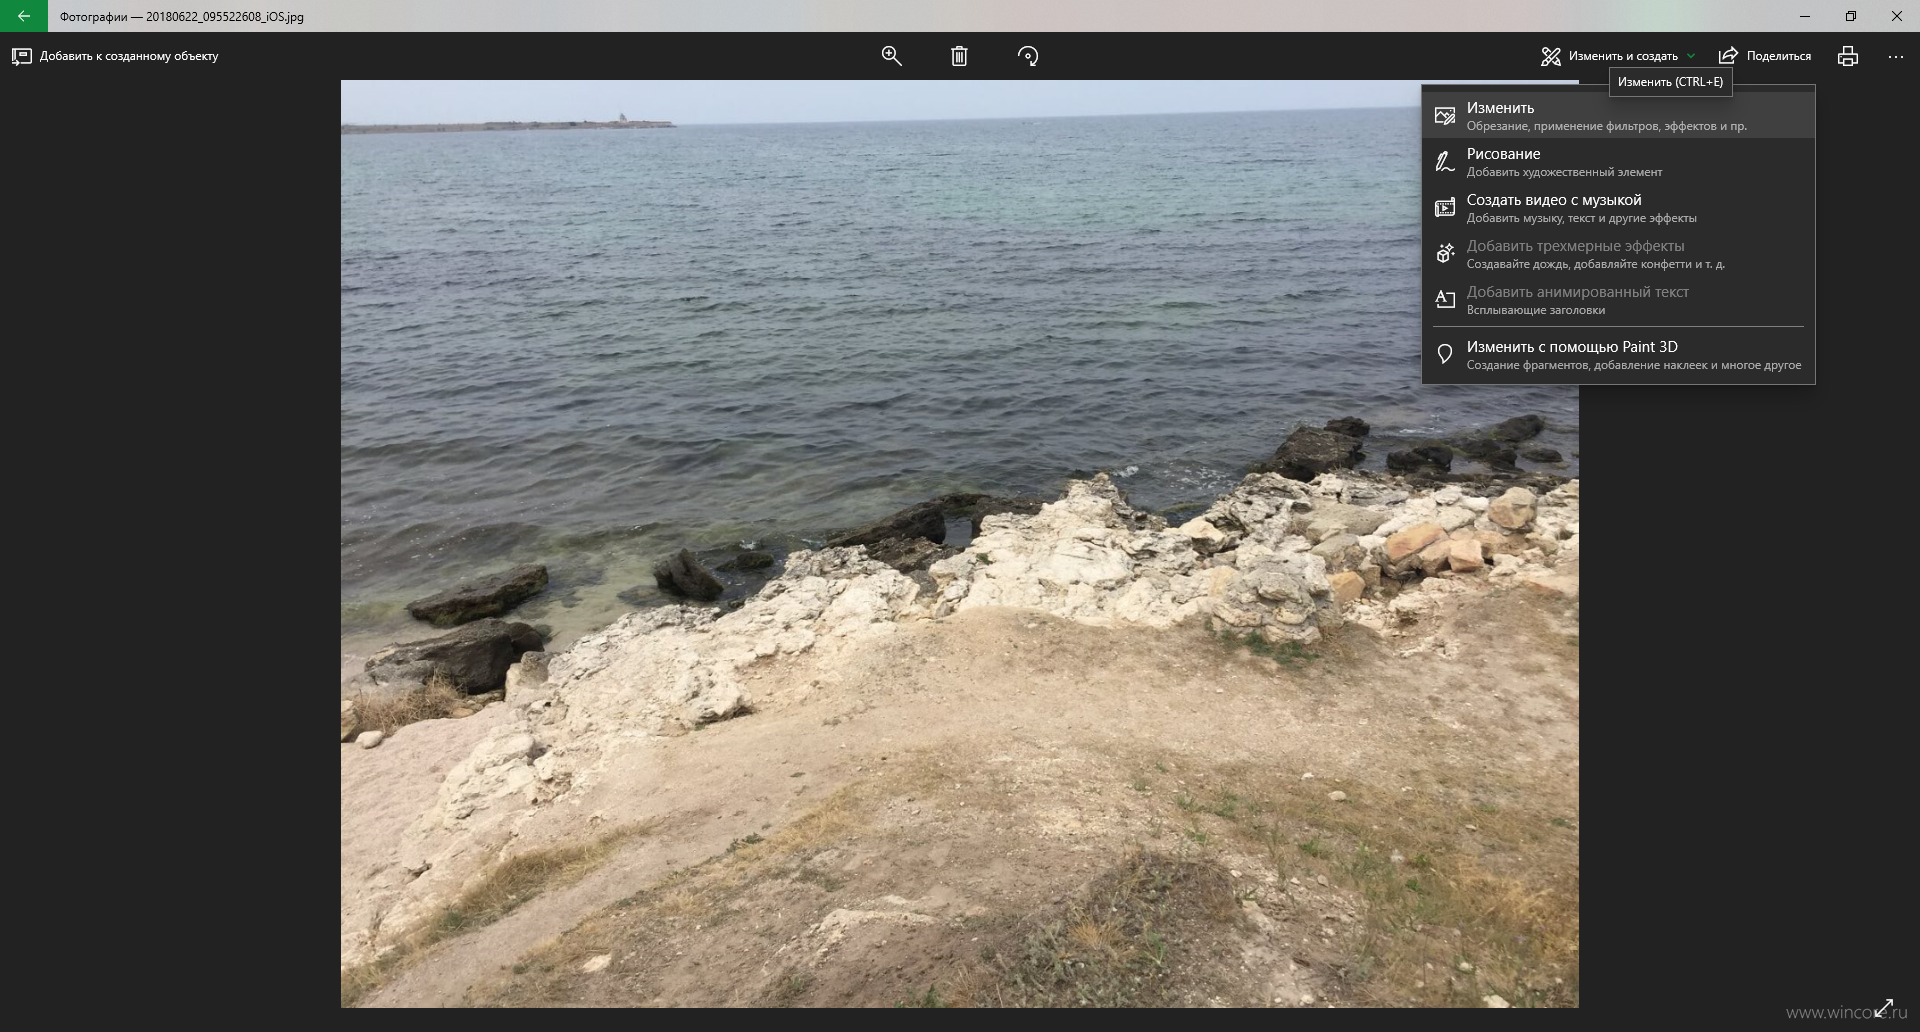Select 'Изменить' menu entry
This screenshot has width=1920, height=1032.
(1618, 116)
